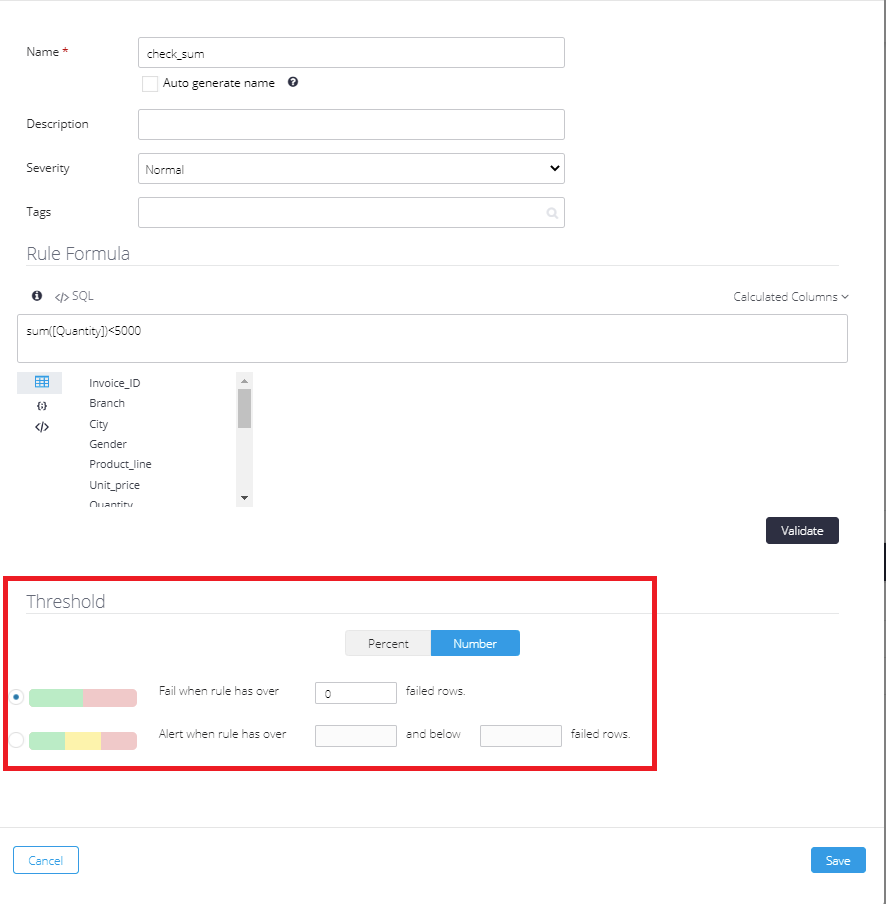Switch threshold mode to Number
Image resolution: width=886 pixels, height=904 pixels.
(x=475, y=643)
